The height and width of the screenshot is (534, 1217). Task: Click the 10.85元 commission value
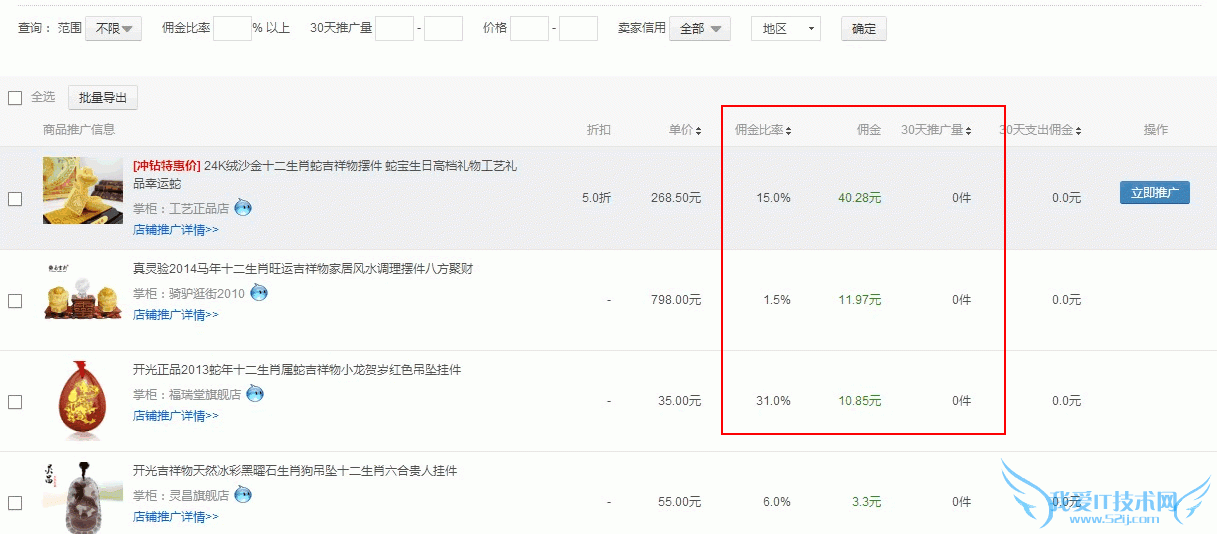(x=859, y=401)
